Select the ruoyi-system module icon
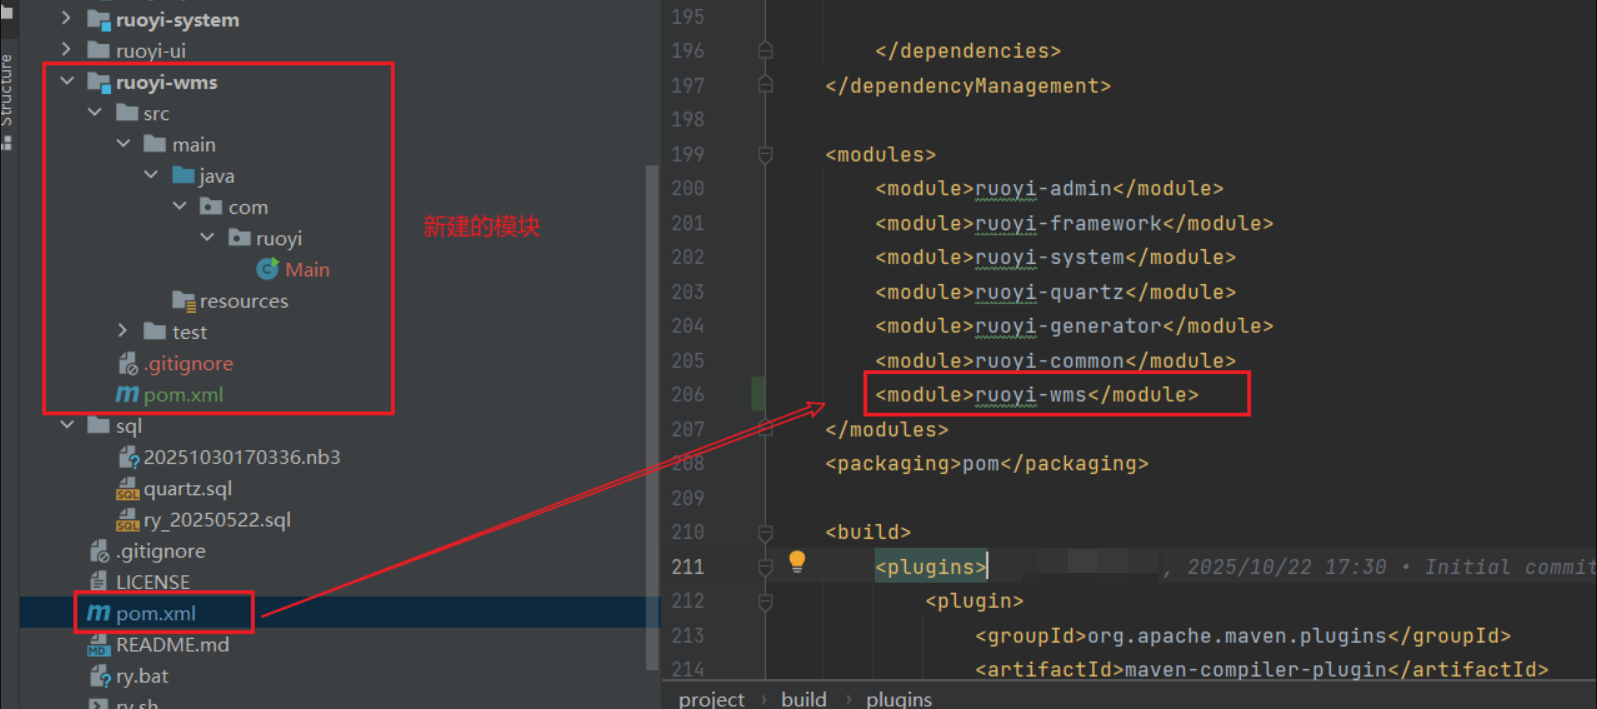The width and height of the screenshot is (1597, 709). [98, 19]
